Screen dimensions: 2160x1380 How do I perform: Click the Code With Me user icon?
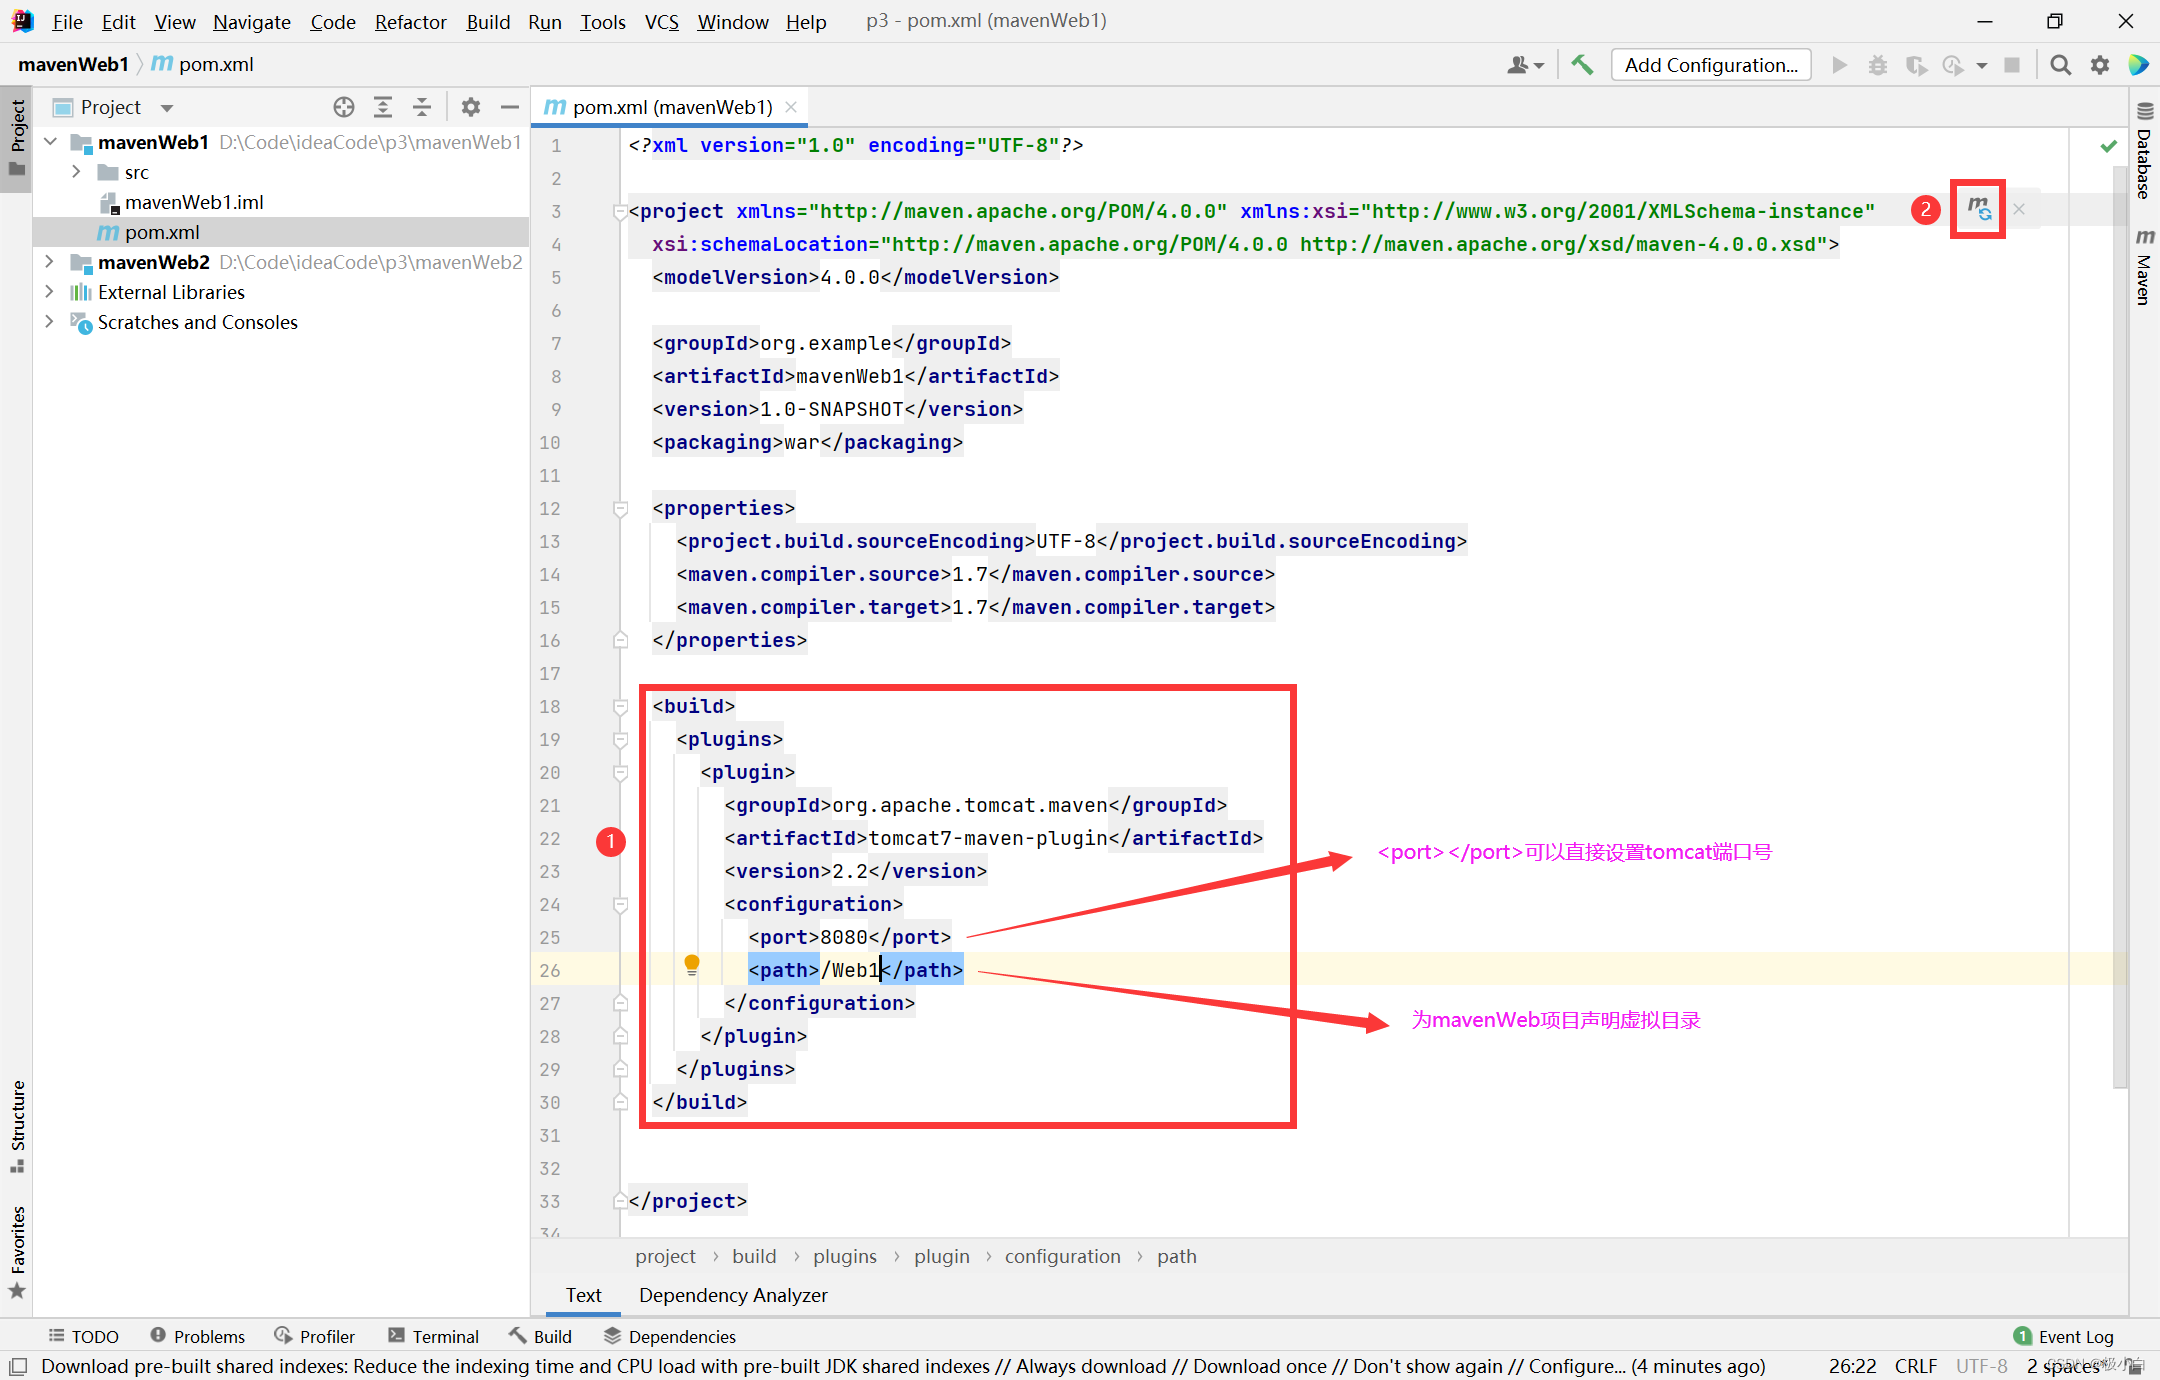point(1524,65)
